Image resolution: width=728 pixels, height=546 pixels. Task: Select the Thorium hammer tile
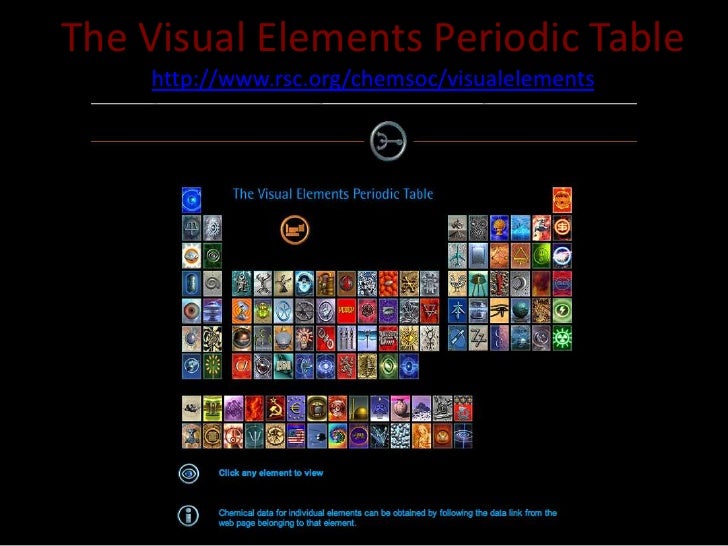[x=191, y=436]
